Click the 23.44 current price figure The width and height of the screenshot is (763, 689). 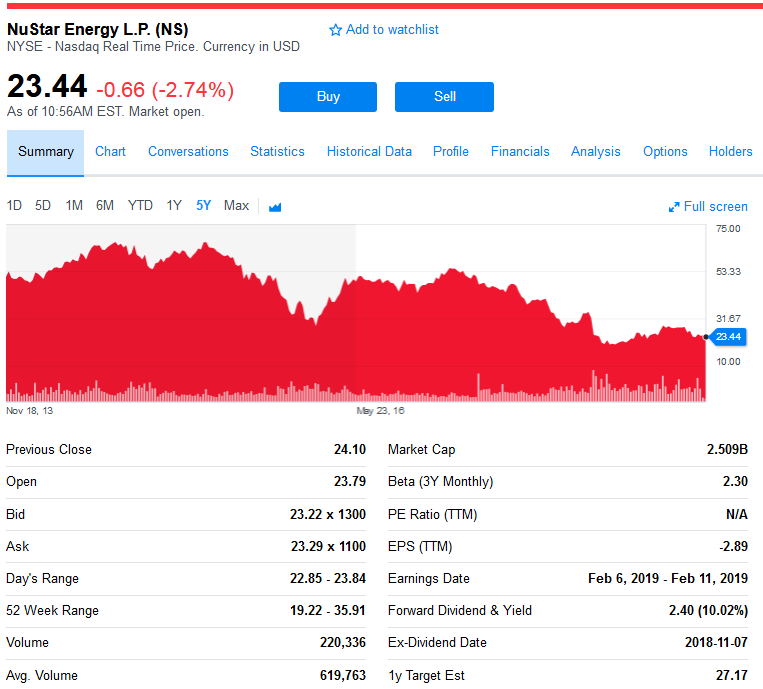47,87
